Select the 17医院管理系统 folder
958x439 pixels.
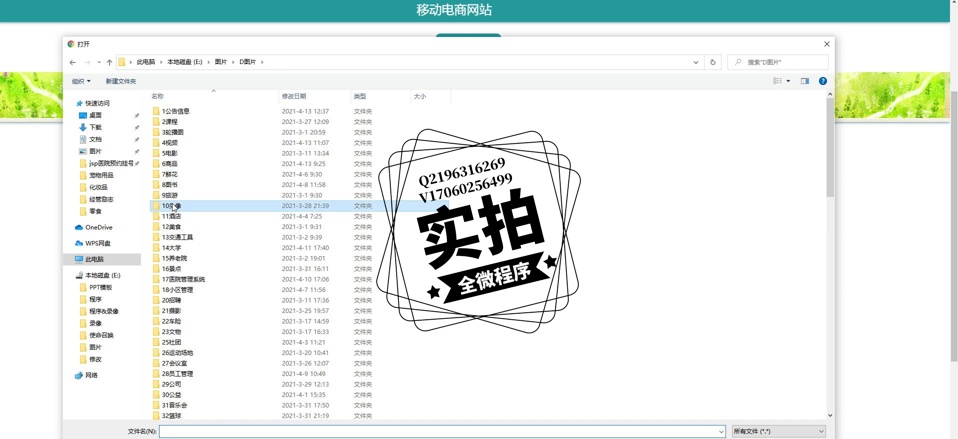(x=183, y=279)
